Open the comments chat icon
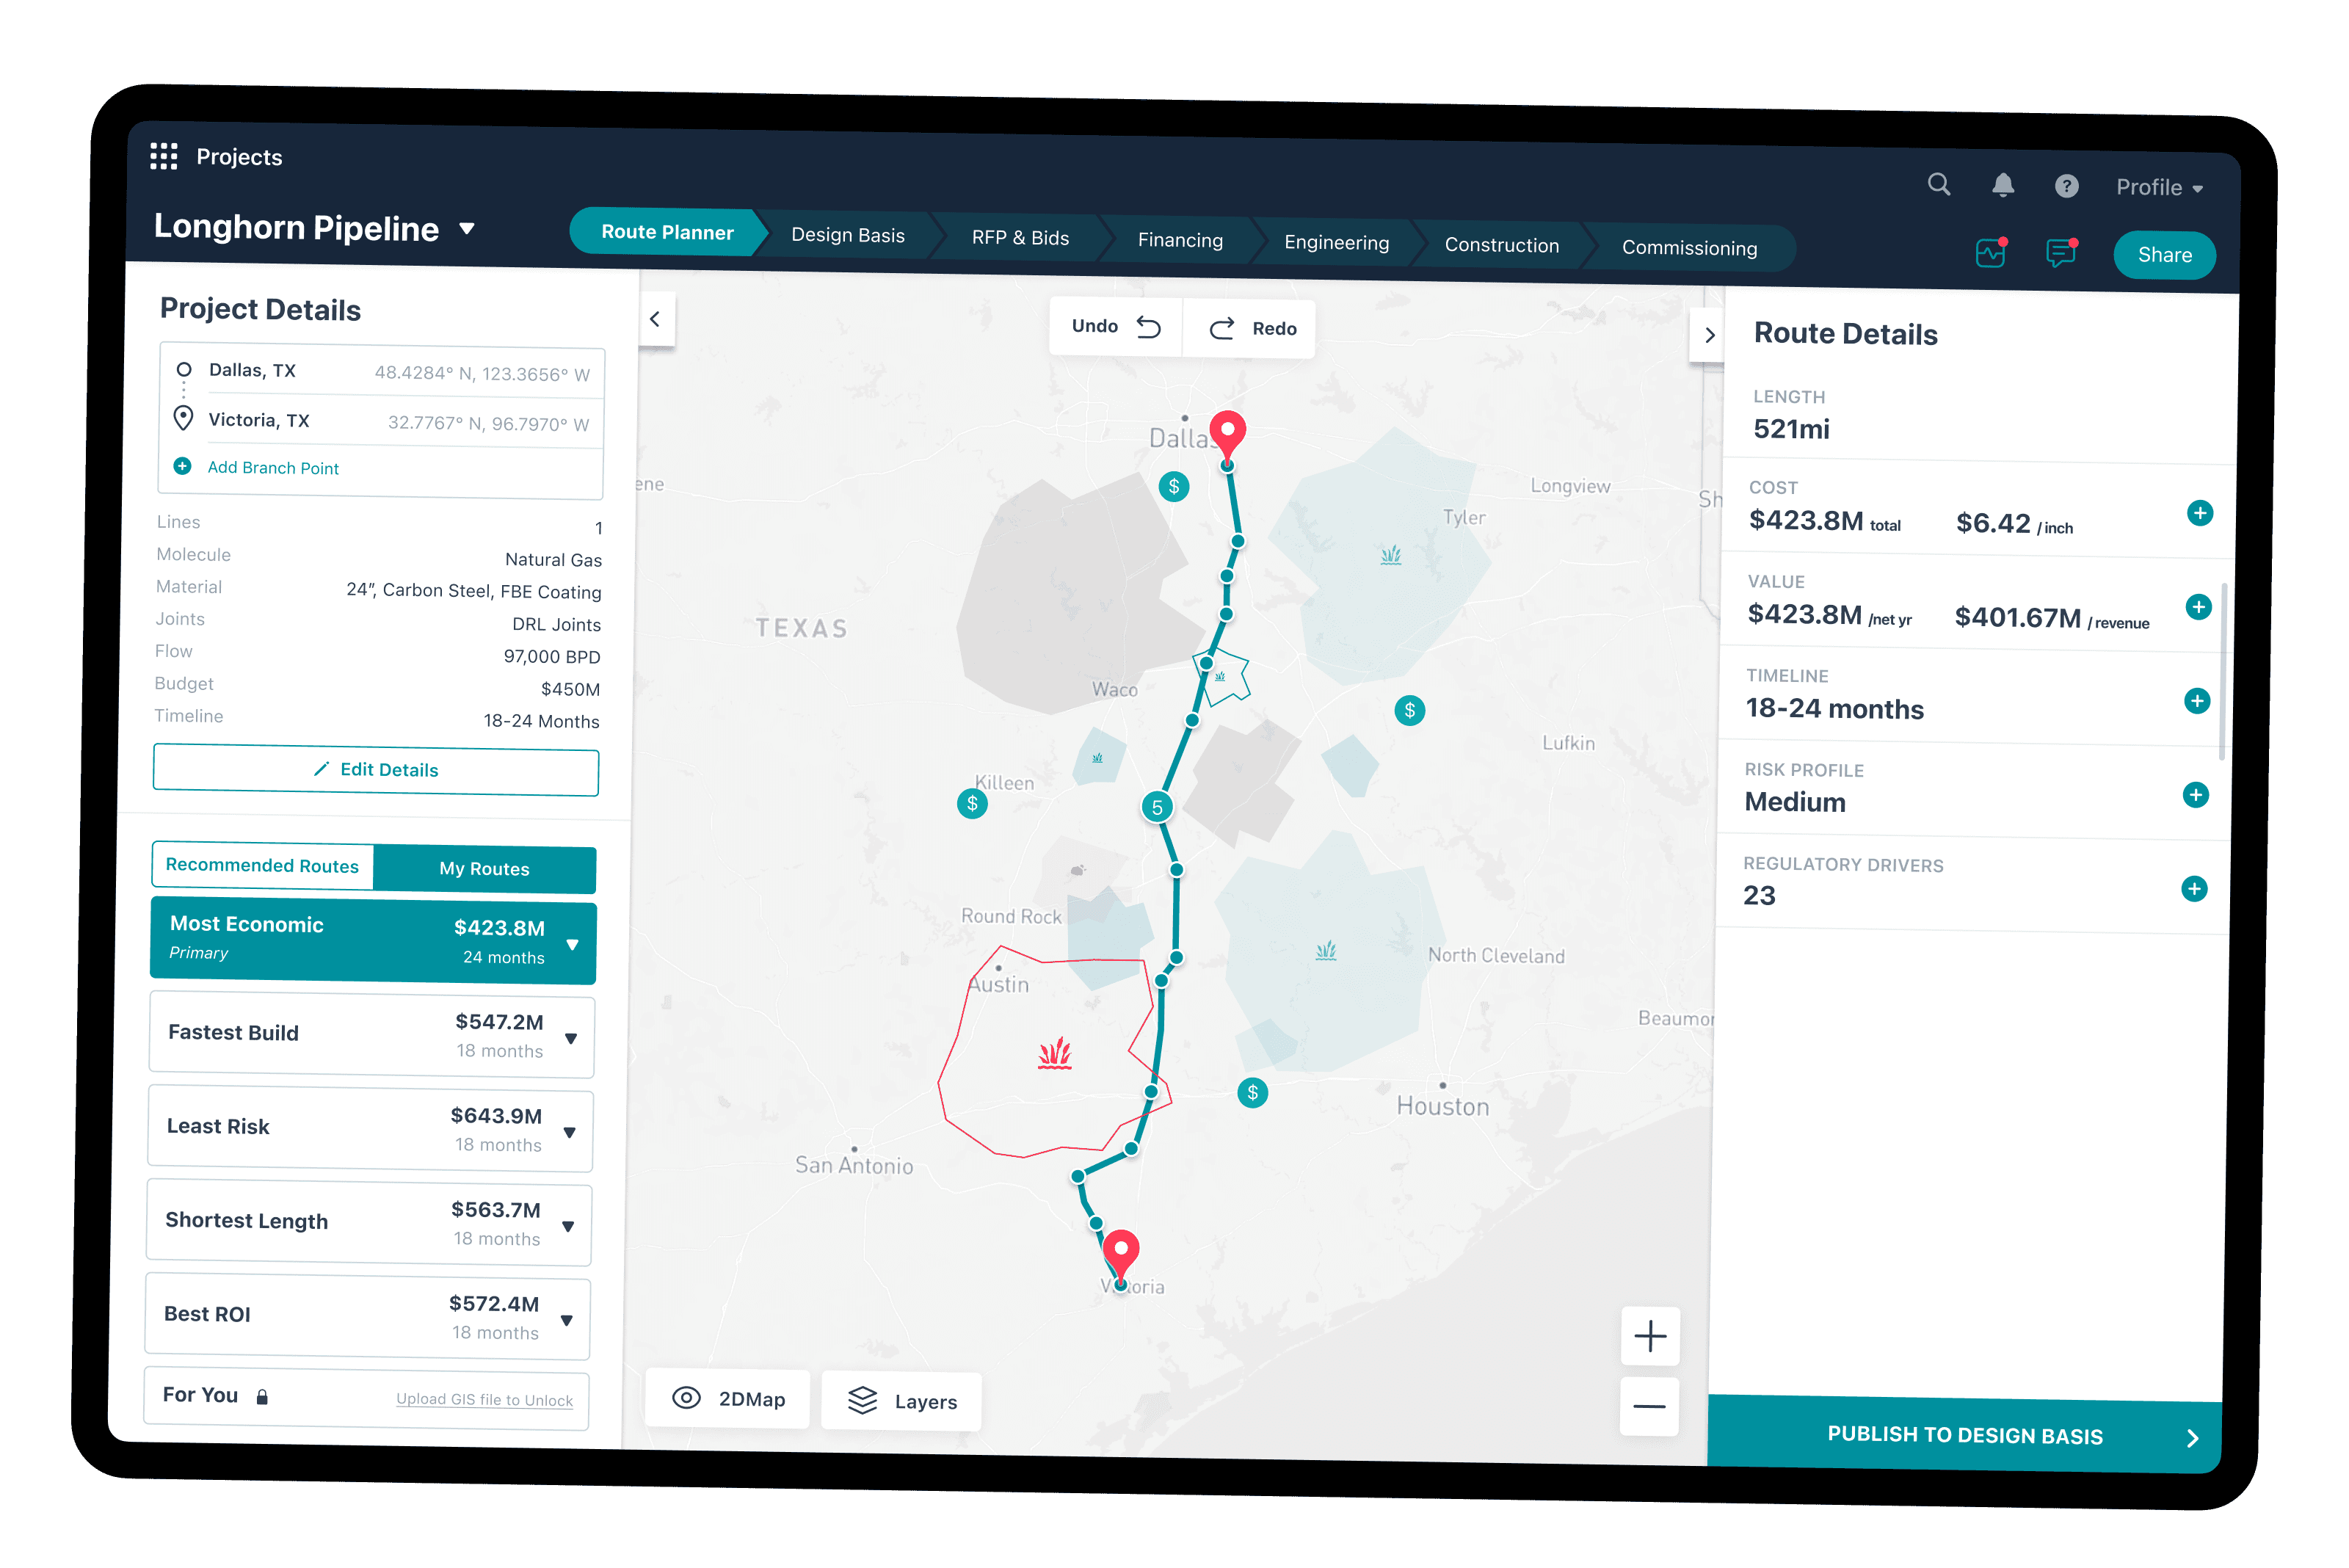 (x=2061, y=253)
